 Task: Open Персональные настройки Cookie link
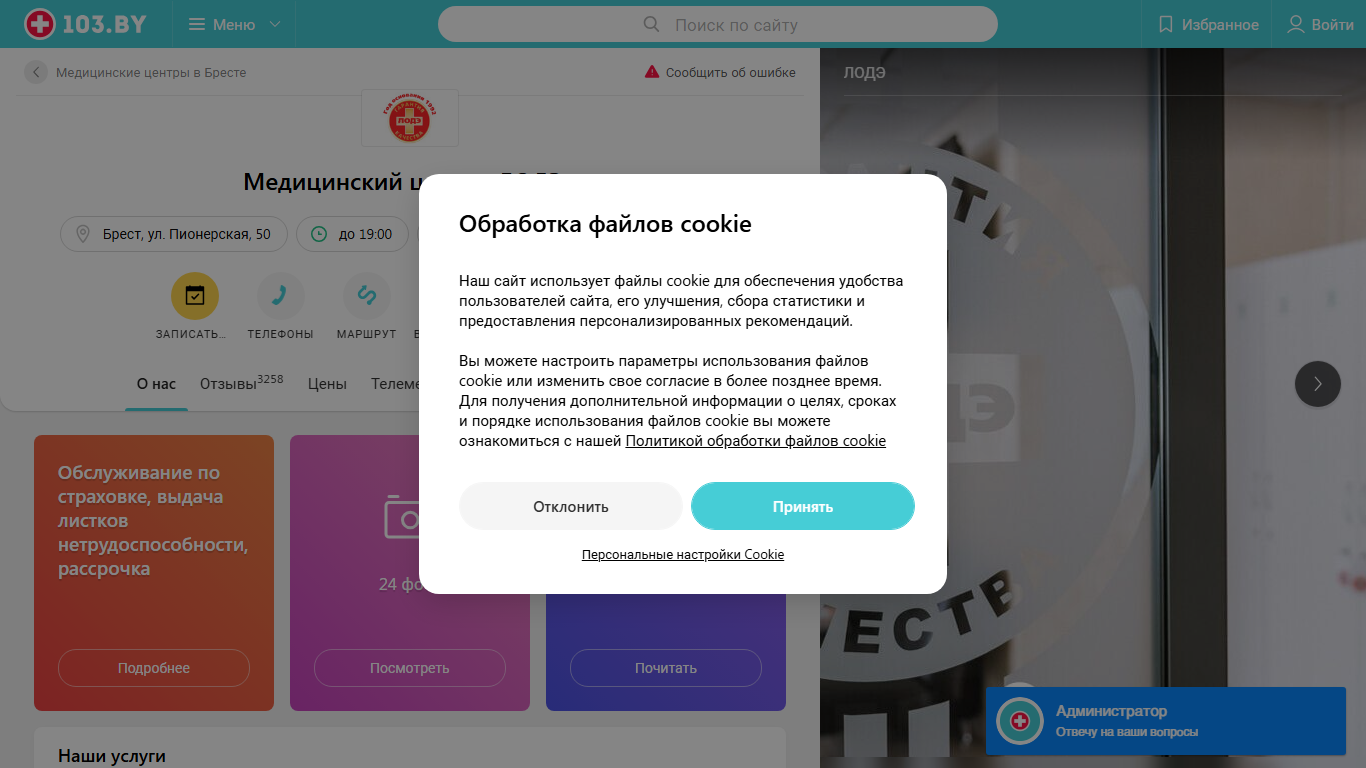pyautogui.click(x=683, y=554)
